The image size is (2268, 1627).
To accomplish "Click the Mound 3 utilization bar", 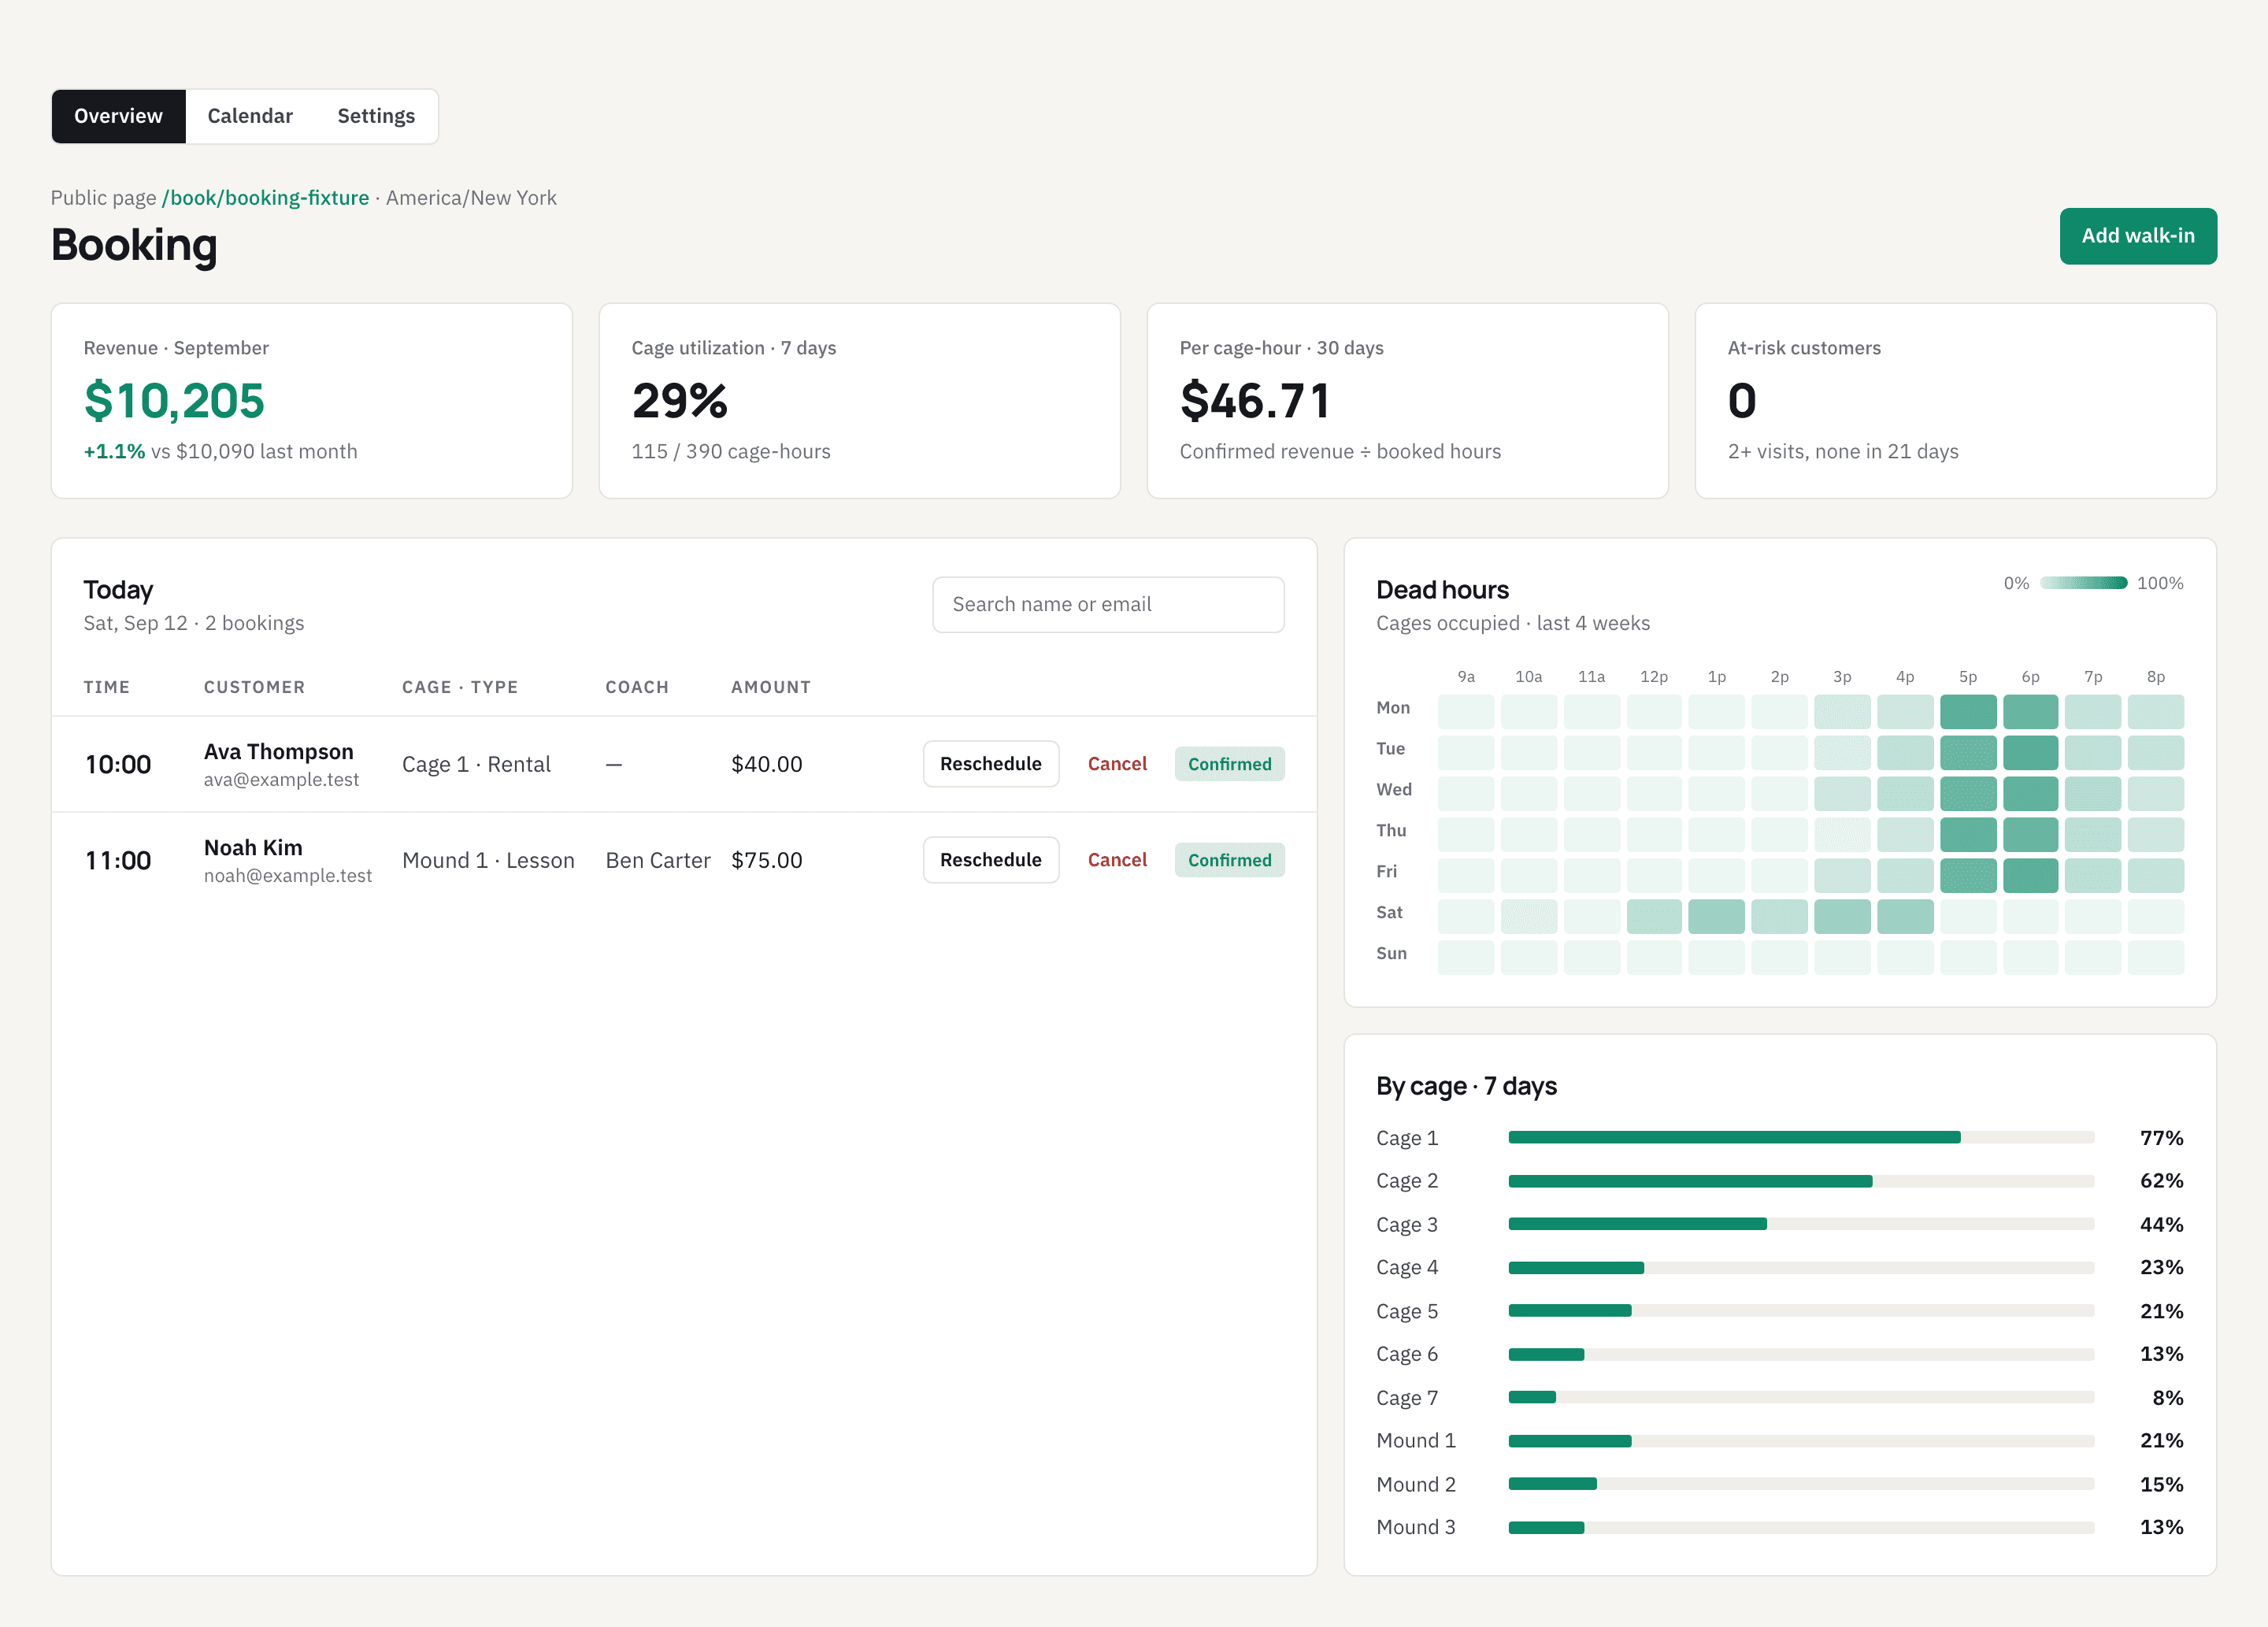I will [1801, 1527].
